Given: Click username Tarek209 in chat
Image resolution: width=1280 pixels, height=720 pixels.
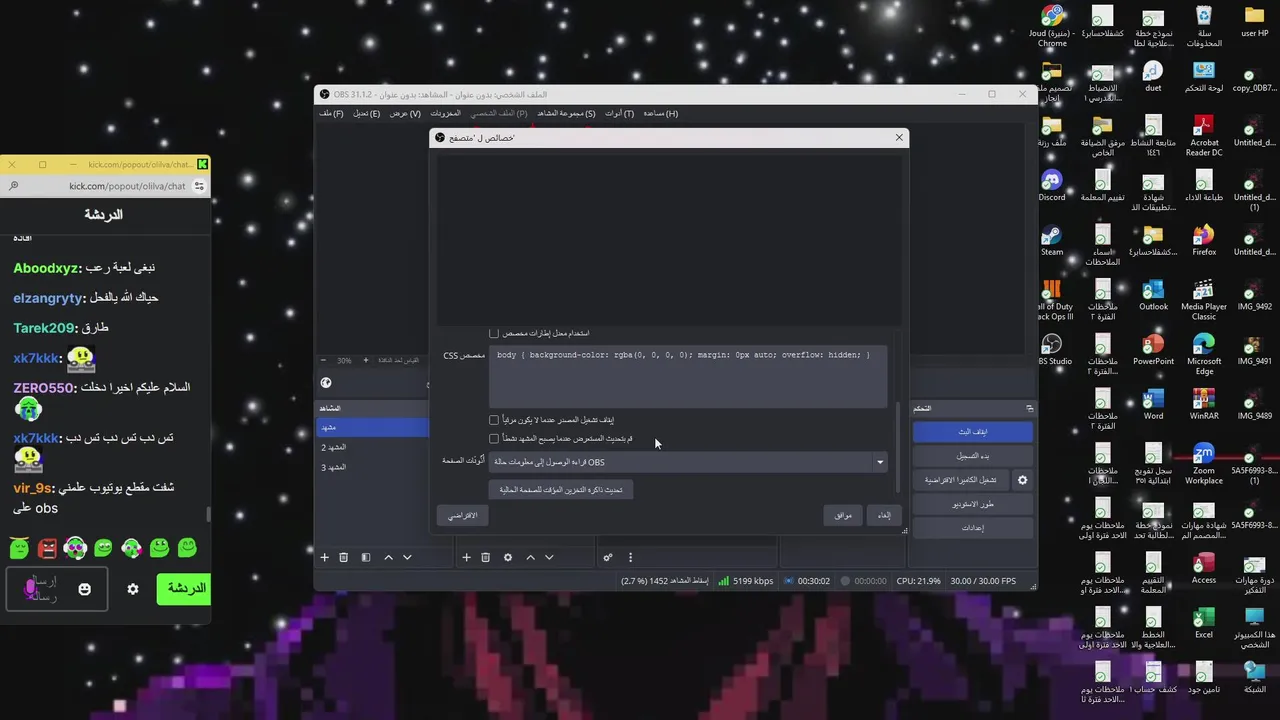Looking at the screenshot, I should [x=44, y=328].
